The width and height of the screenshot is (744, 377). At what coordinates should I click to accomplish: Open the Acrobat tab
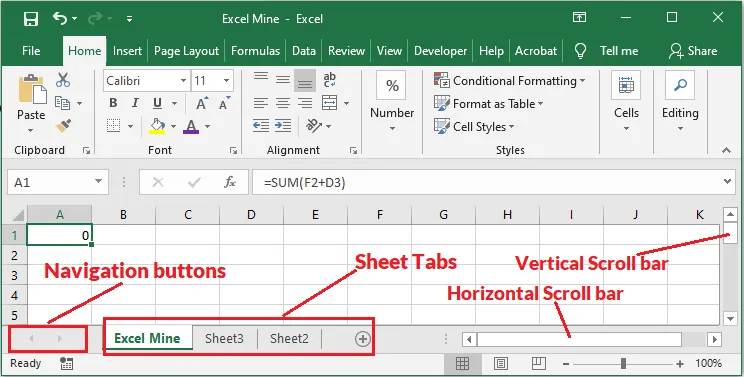point(536,51)
